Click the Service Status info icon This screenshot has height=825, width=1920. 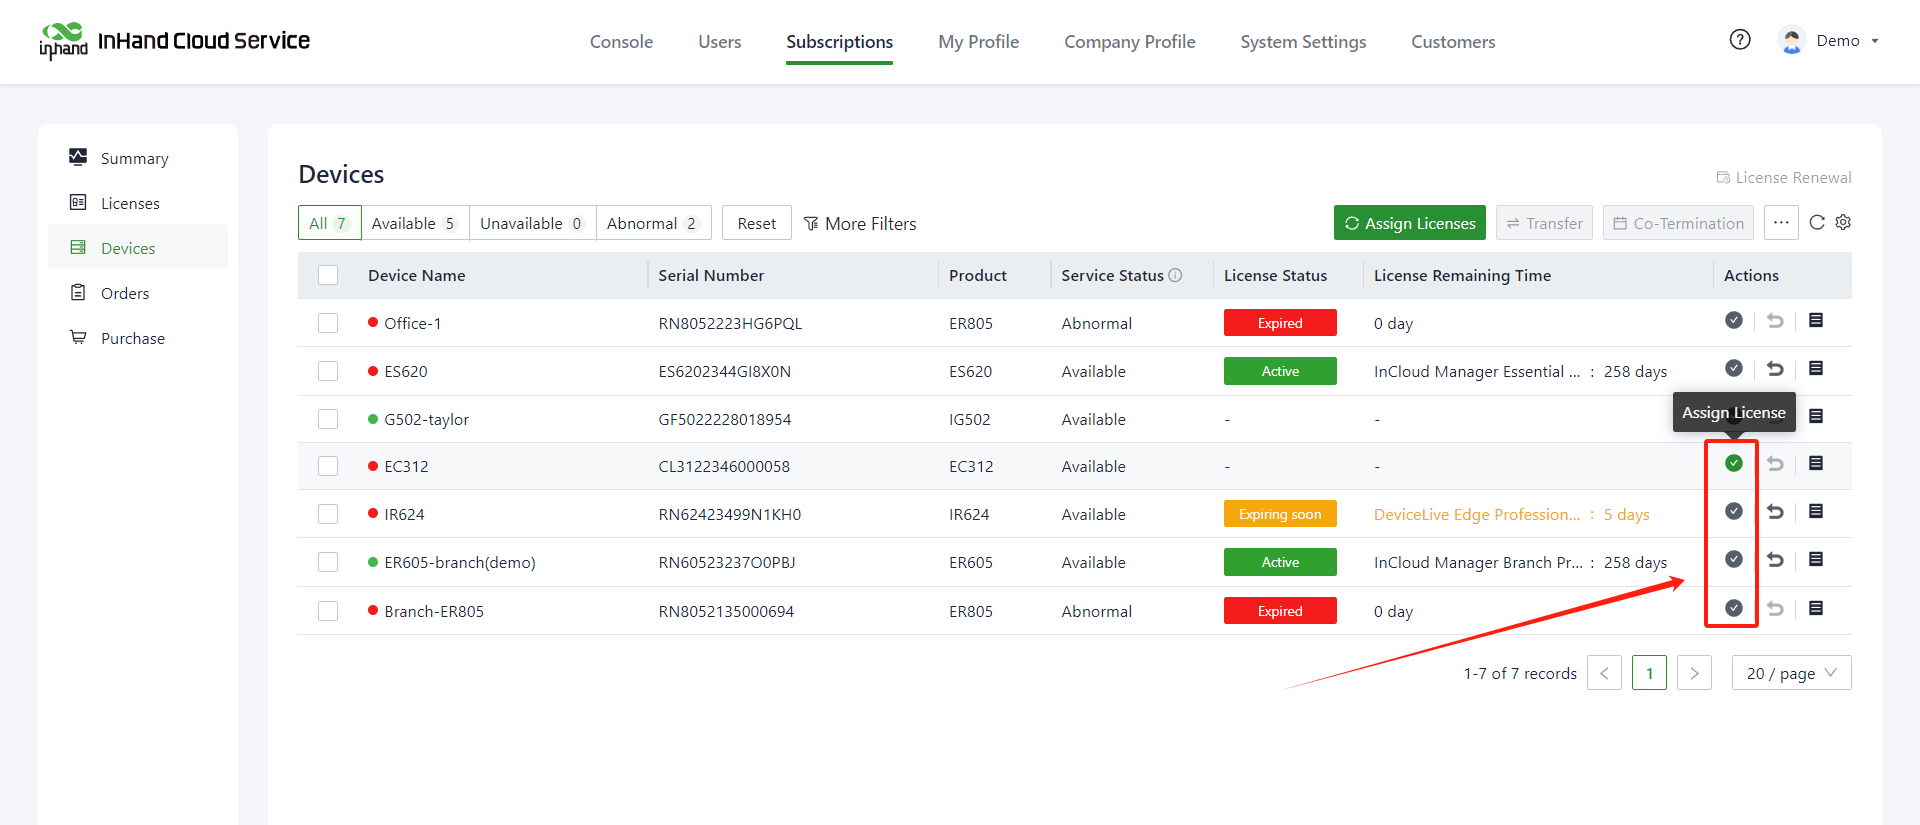pos(1176,275)
